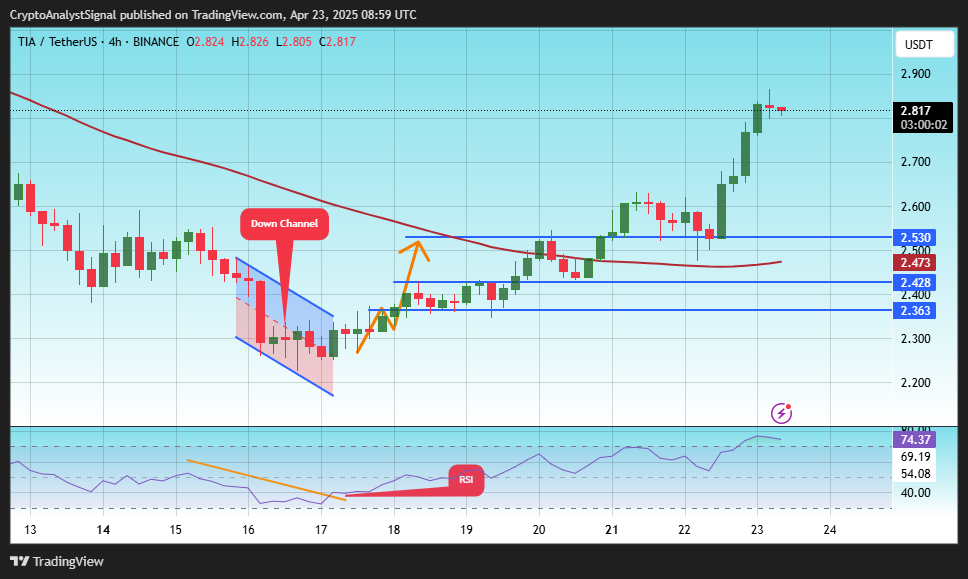Click the 2.600 price scale label
The image size is (968, 579).
click(916, 207)
